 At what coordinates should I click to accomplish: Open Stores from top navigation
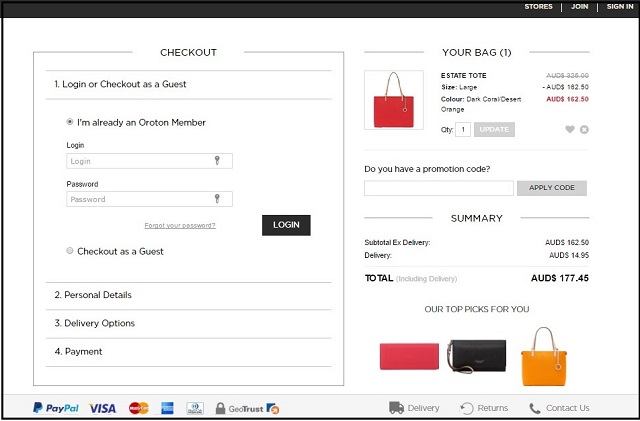tap(538, 7)
